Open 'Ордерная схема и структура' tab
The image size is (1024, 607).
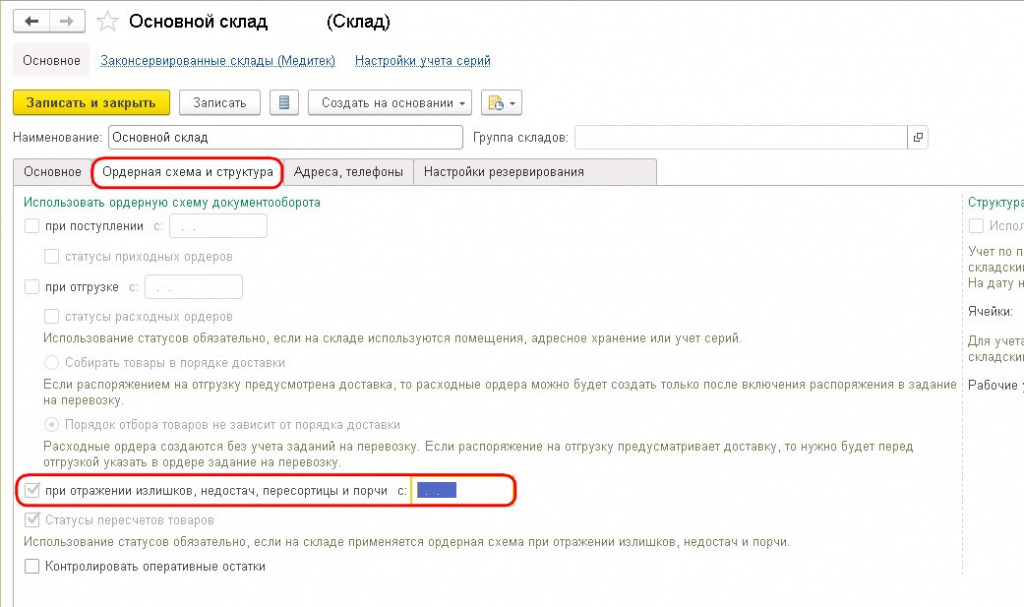click(x=187, y=172)
